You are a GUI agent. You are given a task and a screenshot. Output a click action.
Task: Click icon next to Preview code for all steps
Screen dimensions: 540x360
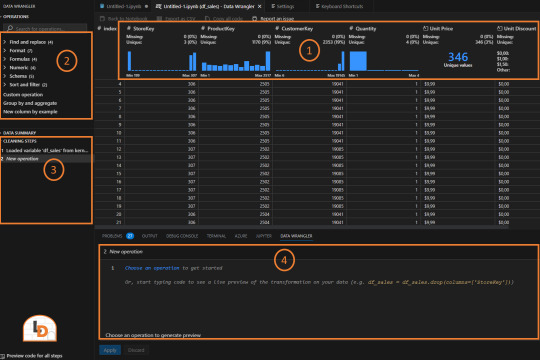pos(3,356)
